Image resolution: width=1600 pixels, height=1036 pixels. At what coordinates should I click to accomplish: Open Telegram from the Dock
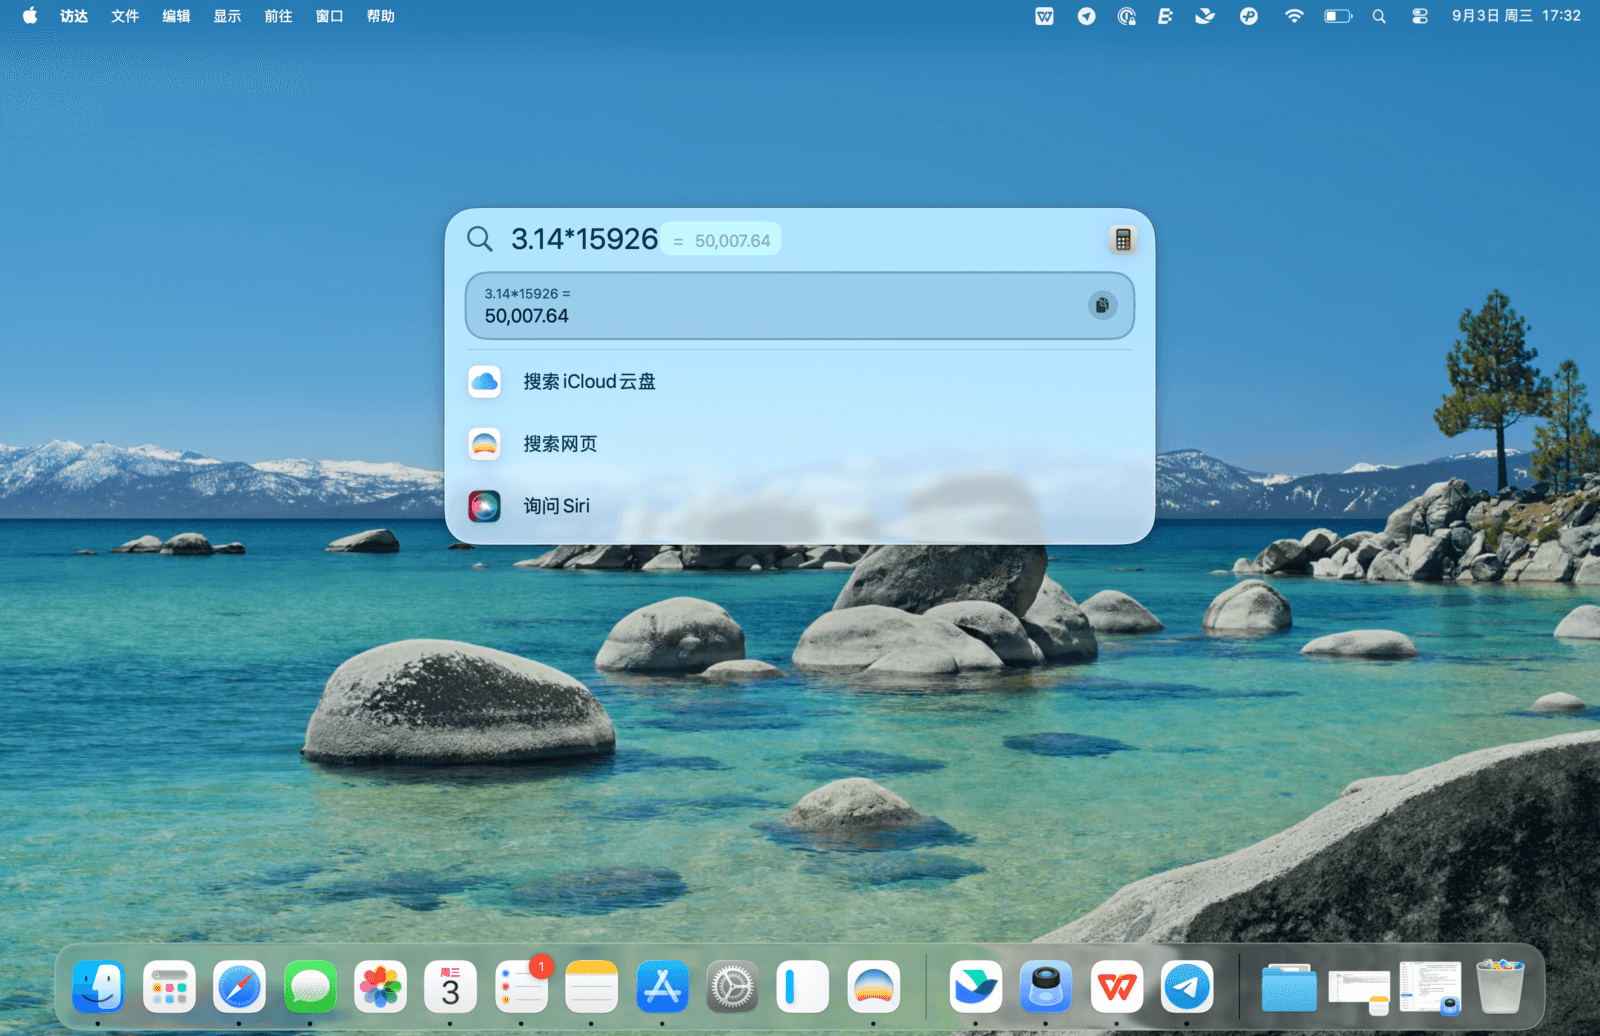pyautogui.click(x=1187, y=987)
